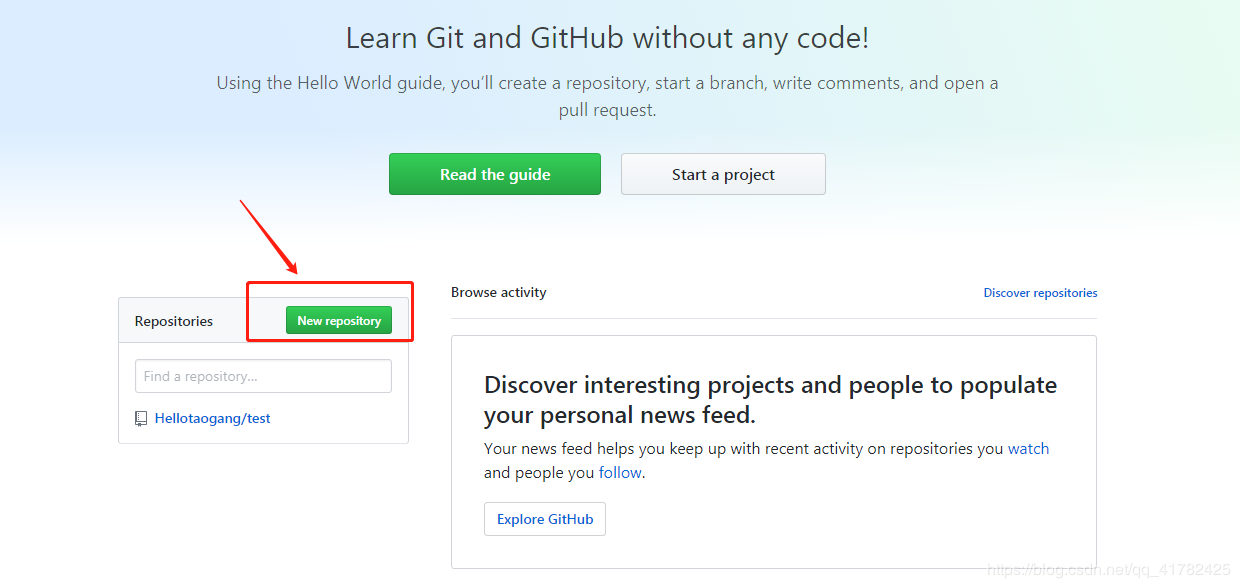Click the blog.csdn.net watermark text

pyautogui.click(x=1108, y=570)
